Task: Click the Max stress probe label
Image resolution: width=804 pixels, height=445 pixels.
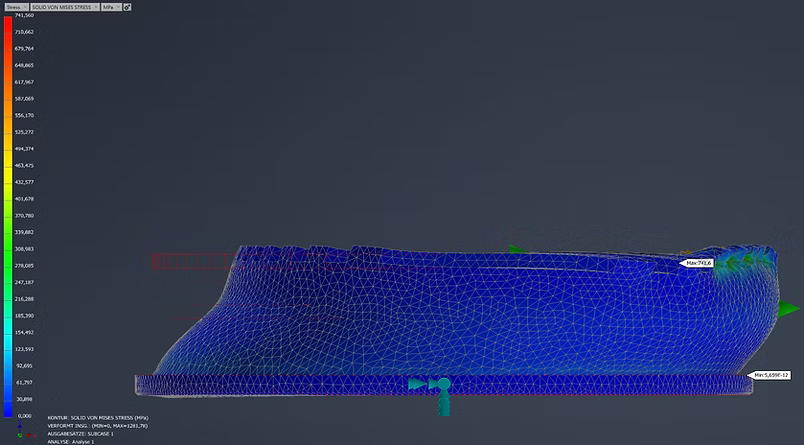Action: [697, 263]
